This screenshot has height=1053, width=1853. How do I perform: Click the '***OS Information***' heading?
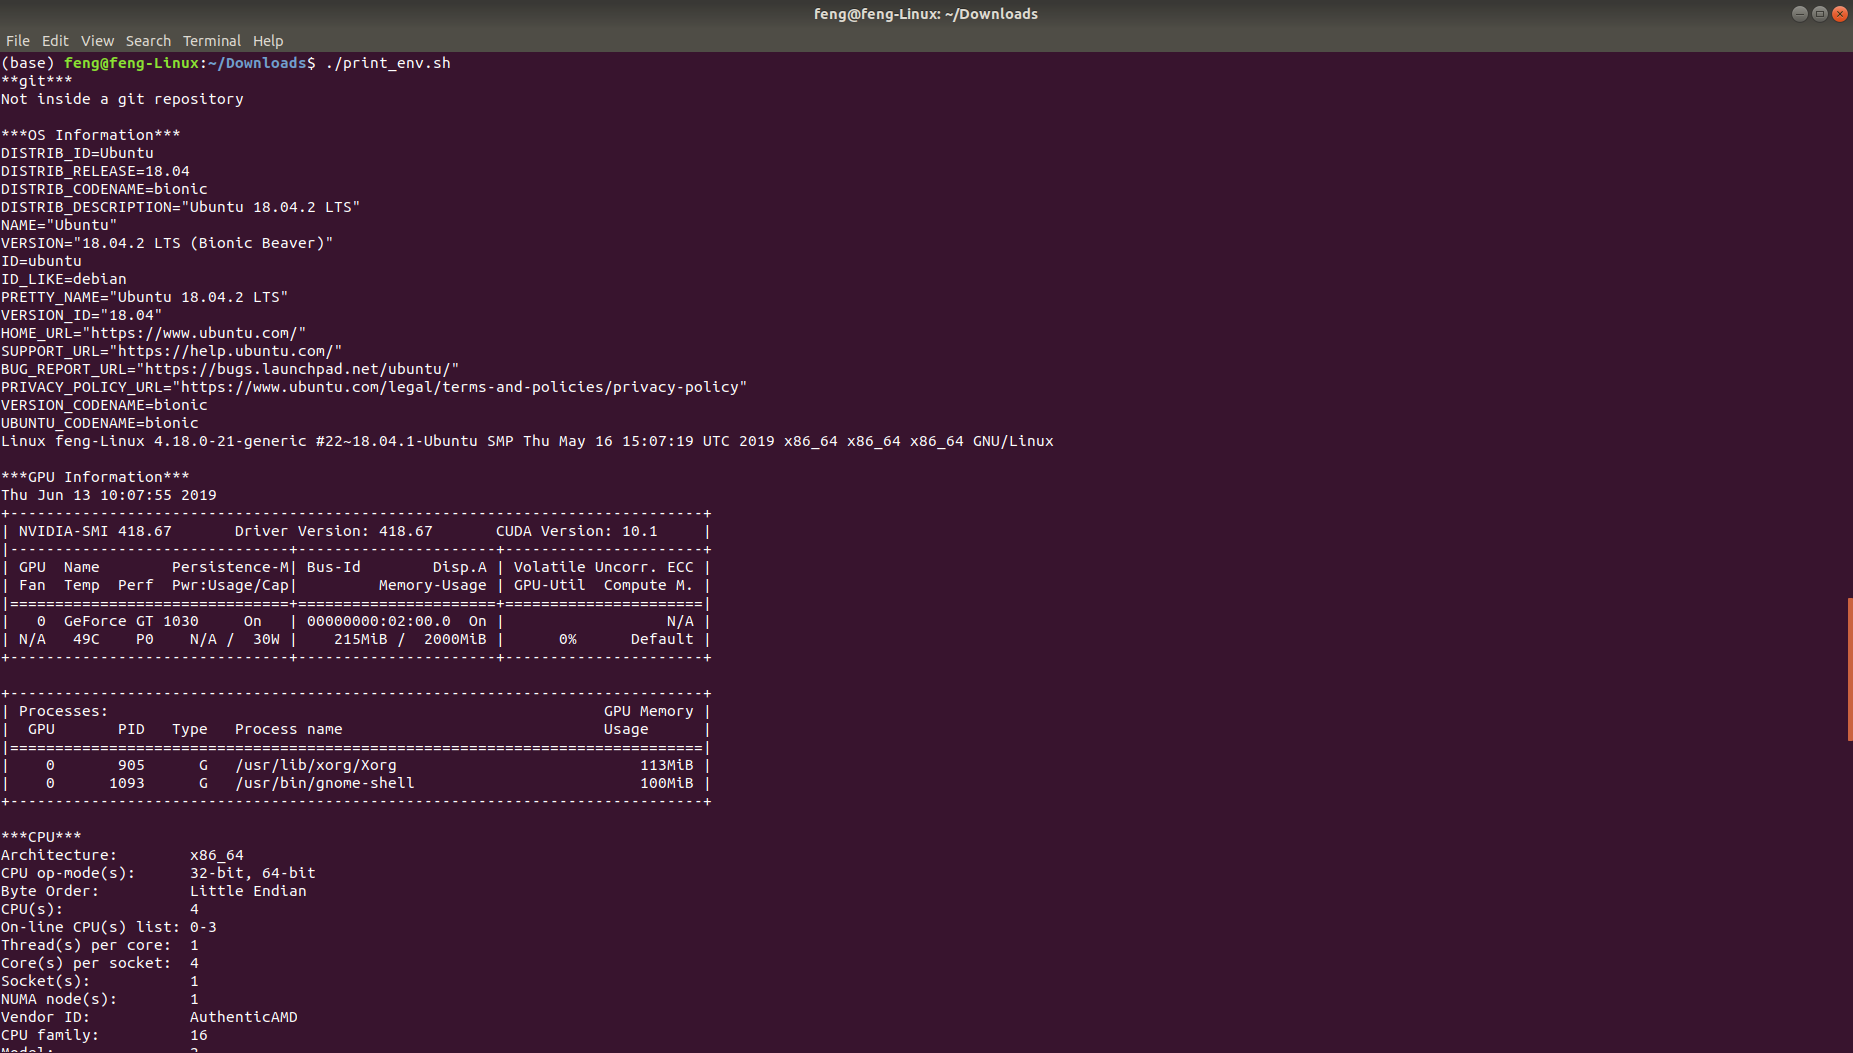91,135
